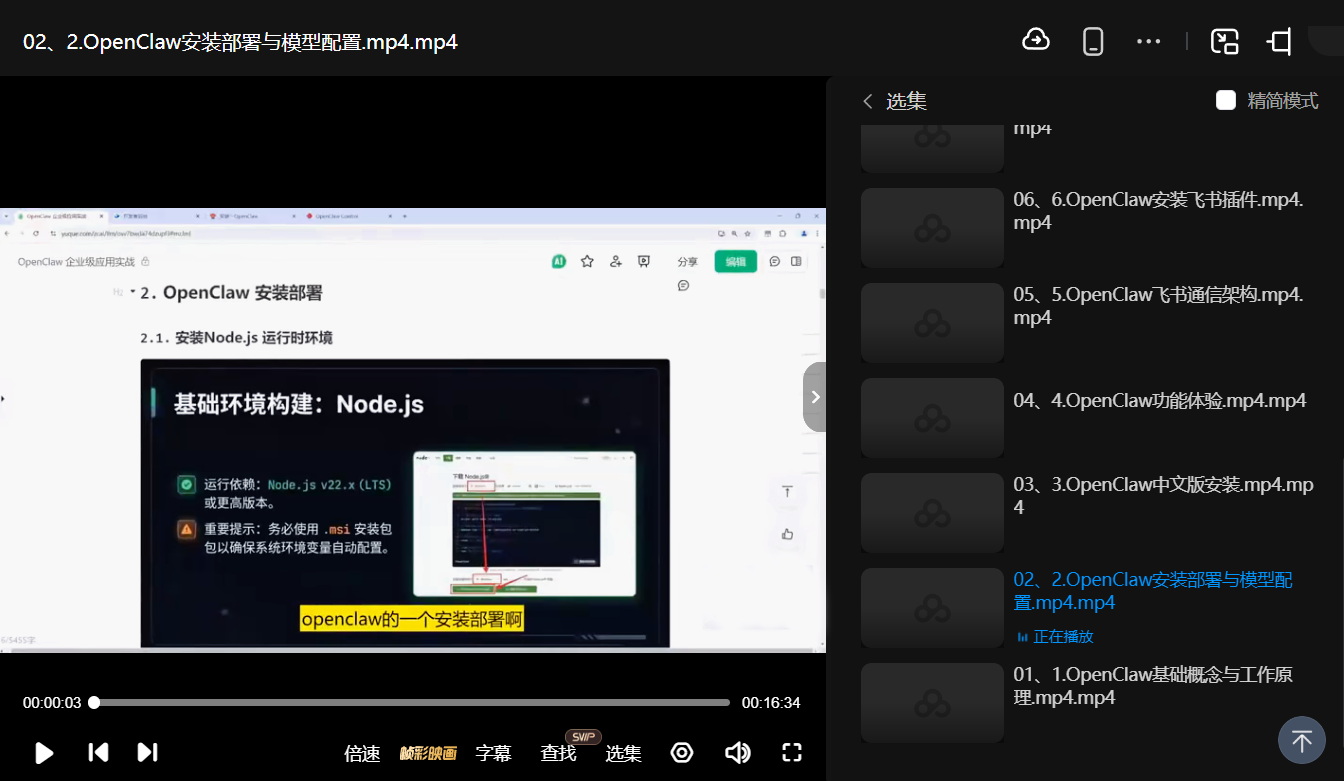
Task: Click the 选集 episode list button
Action: pyautogui.click(x=623, y=754)
